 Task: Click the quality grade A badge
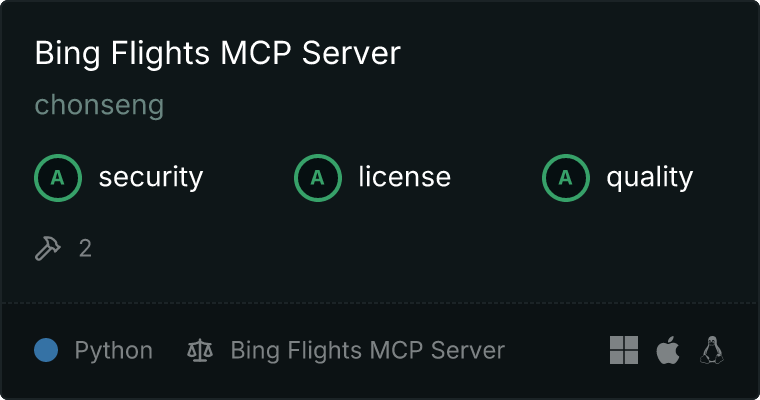pos(566,178)
